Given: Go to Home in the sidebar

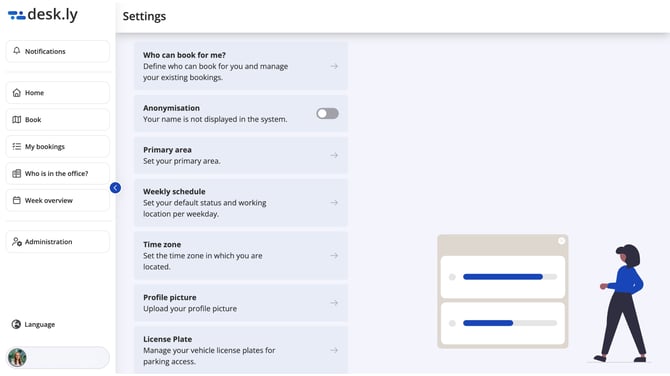Looking at the screenshot, I should coord(58,93).
